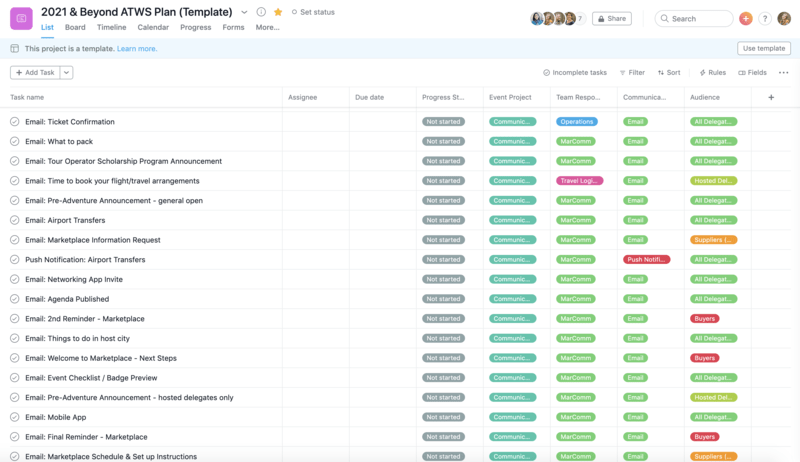Viewport: 800px width, 462px height.
Task: Open the project info circle icon
Action: tap(261, 12)
